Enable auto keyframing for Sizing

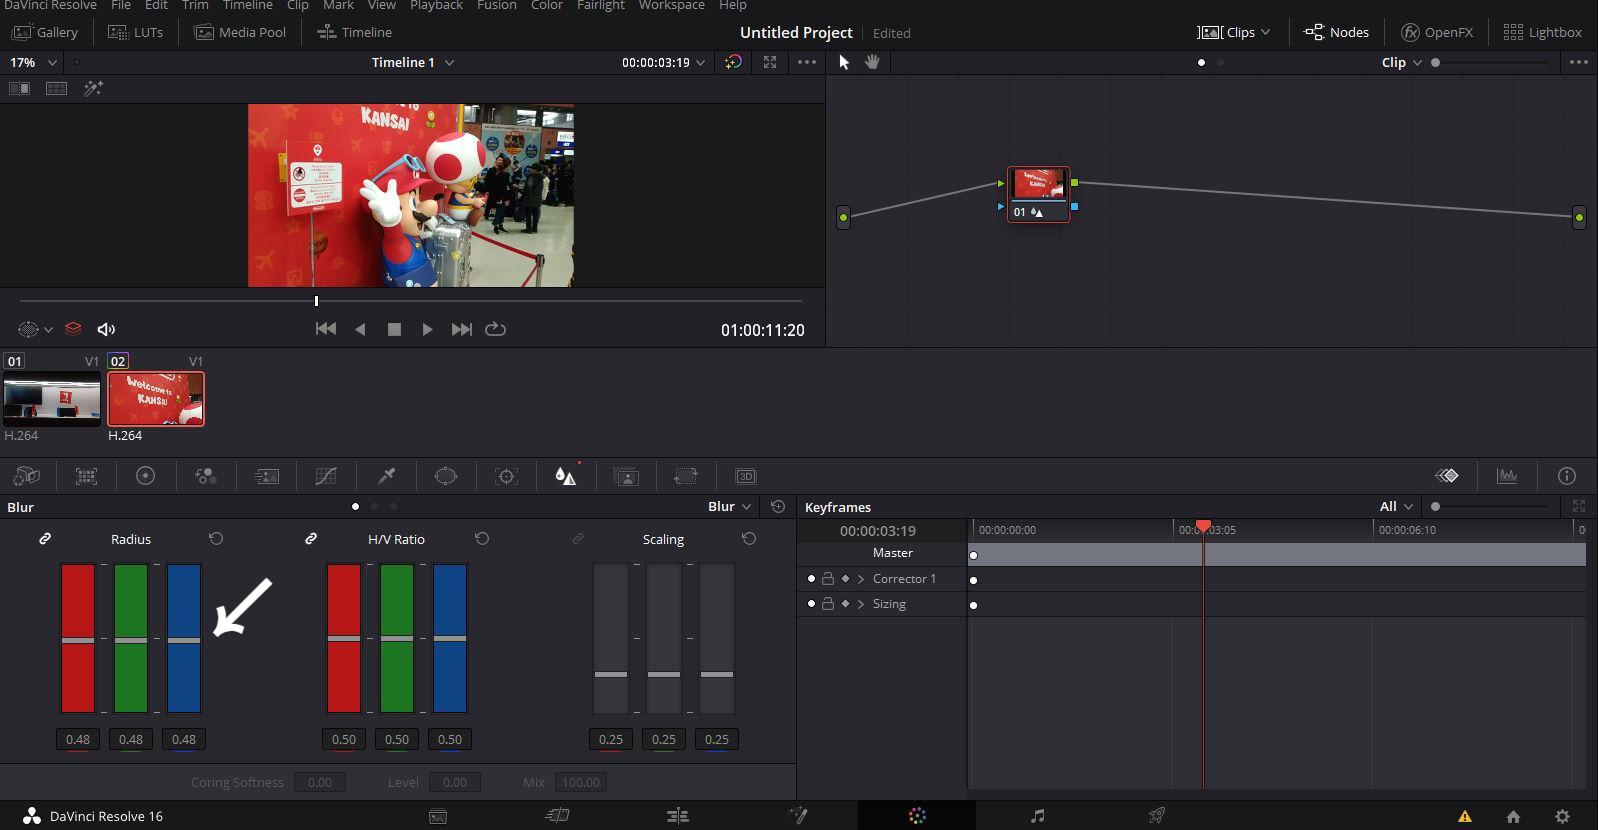(845, 603)
